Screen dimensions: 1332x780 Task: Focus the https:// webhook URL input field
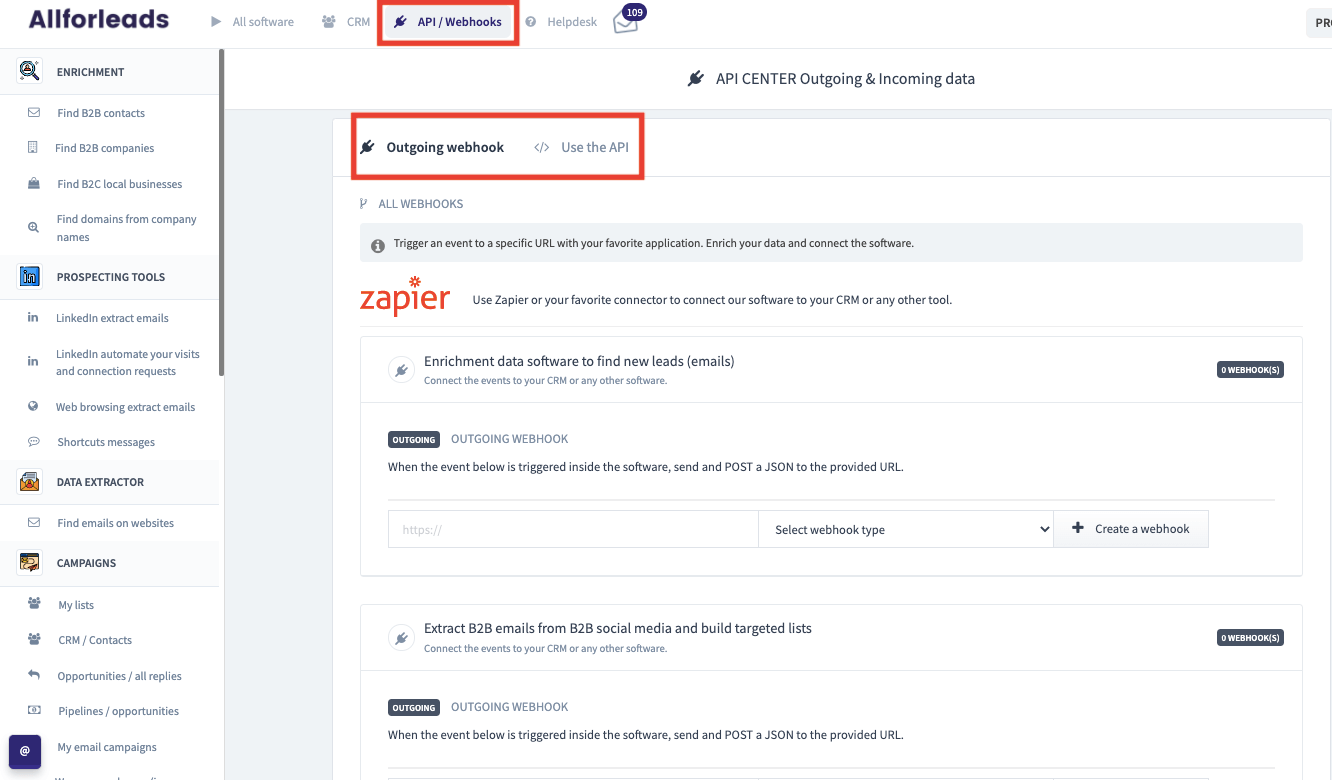573,529
